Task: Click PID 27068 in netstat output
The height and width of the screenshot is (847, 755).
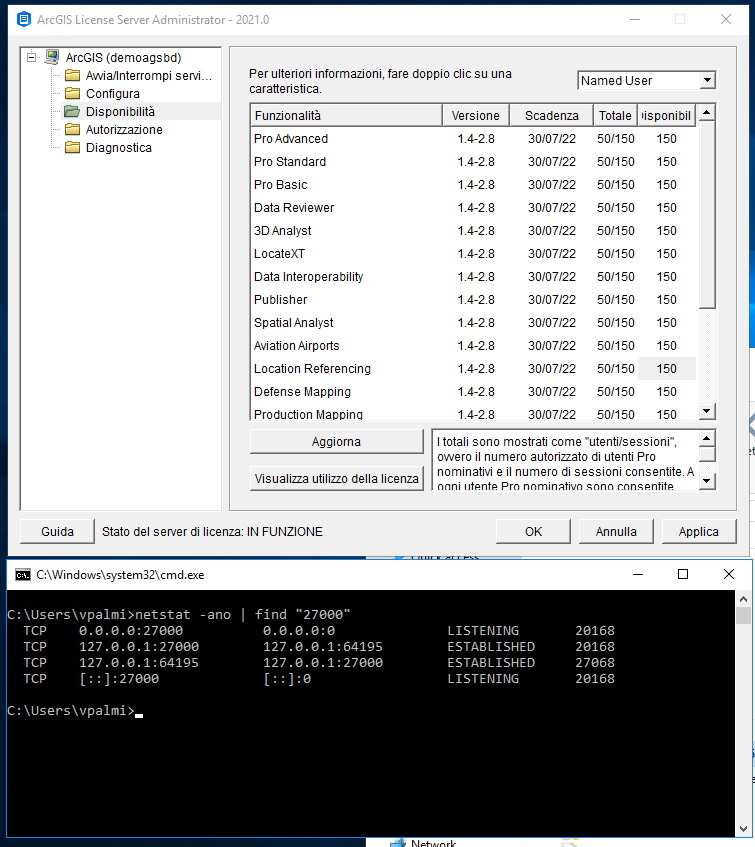Action: point(595,662)
